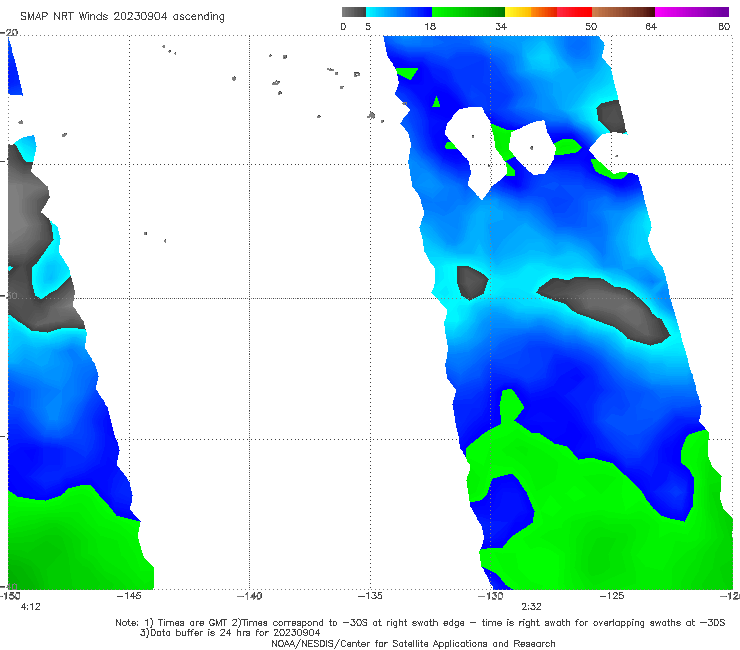This screenshot has height=650, width=740.
Task: Click the NOAA/NESDIS credit line
Action: tap(413, 643)
